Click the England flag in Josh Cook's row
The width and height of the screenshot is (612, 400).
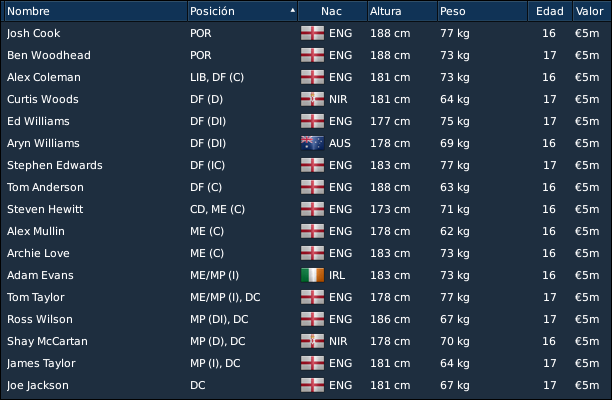pos(312,33)
